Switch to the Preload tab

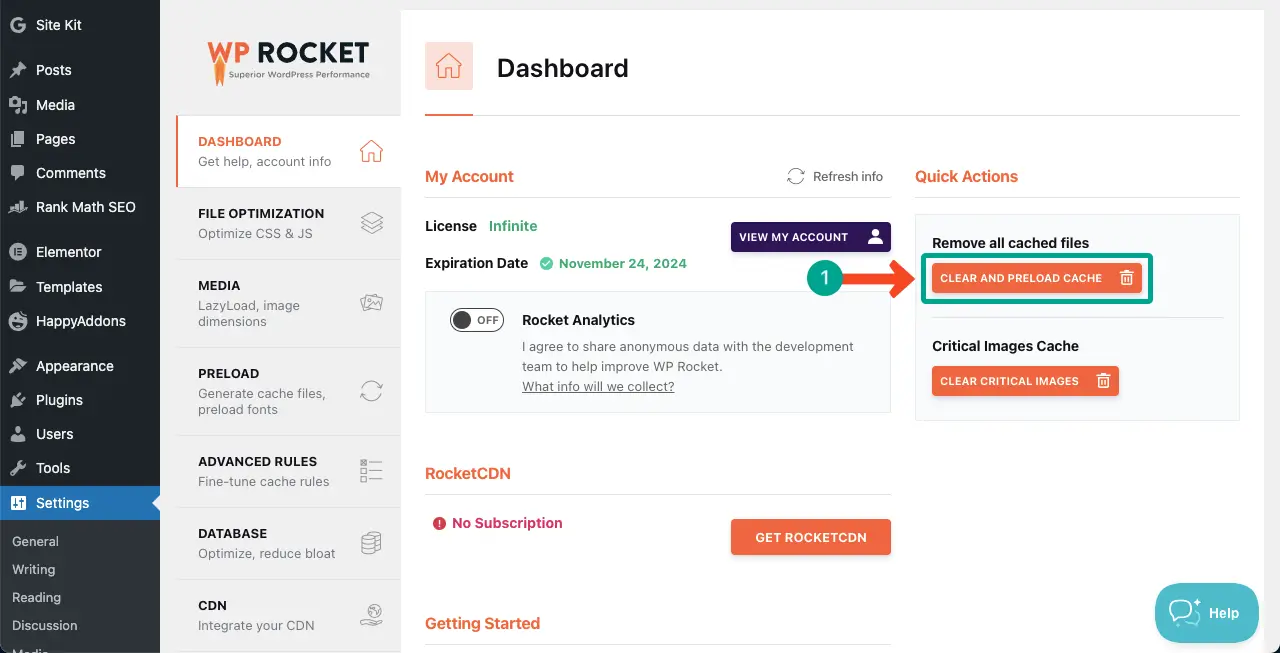click(x=289, y=391)
